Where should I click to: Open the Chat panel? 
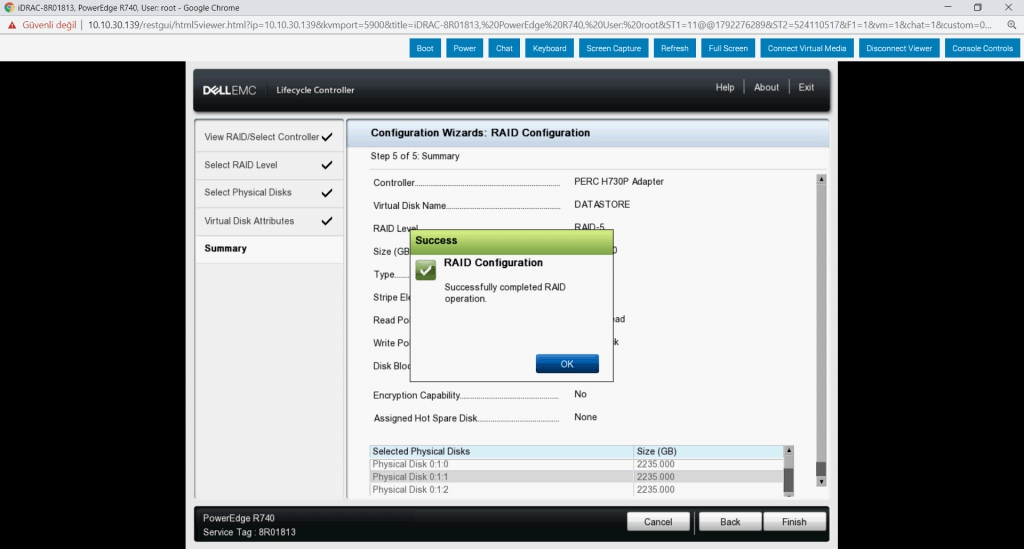point(504,48)
